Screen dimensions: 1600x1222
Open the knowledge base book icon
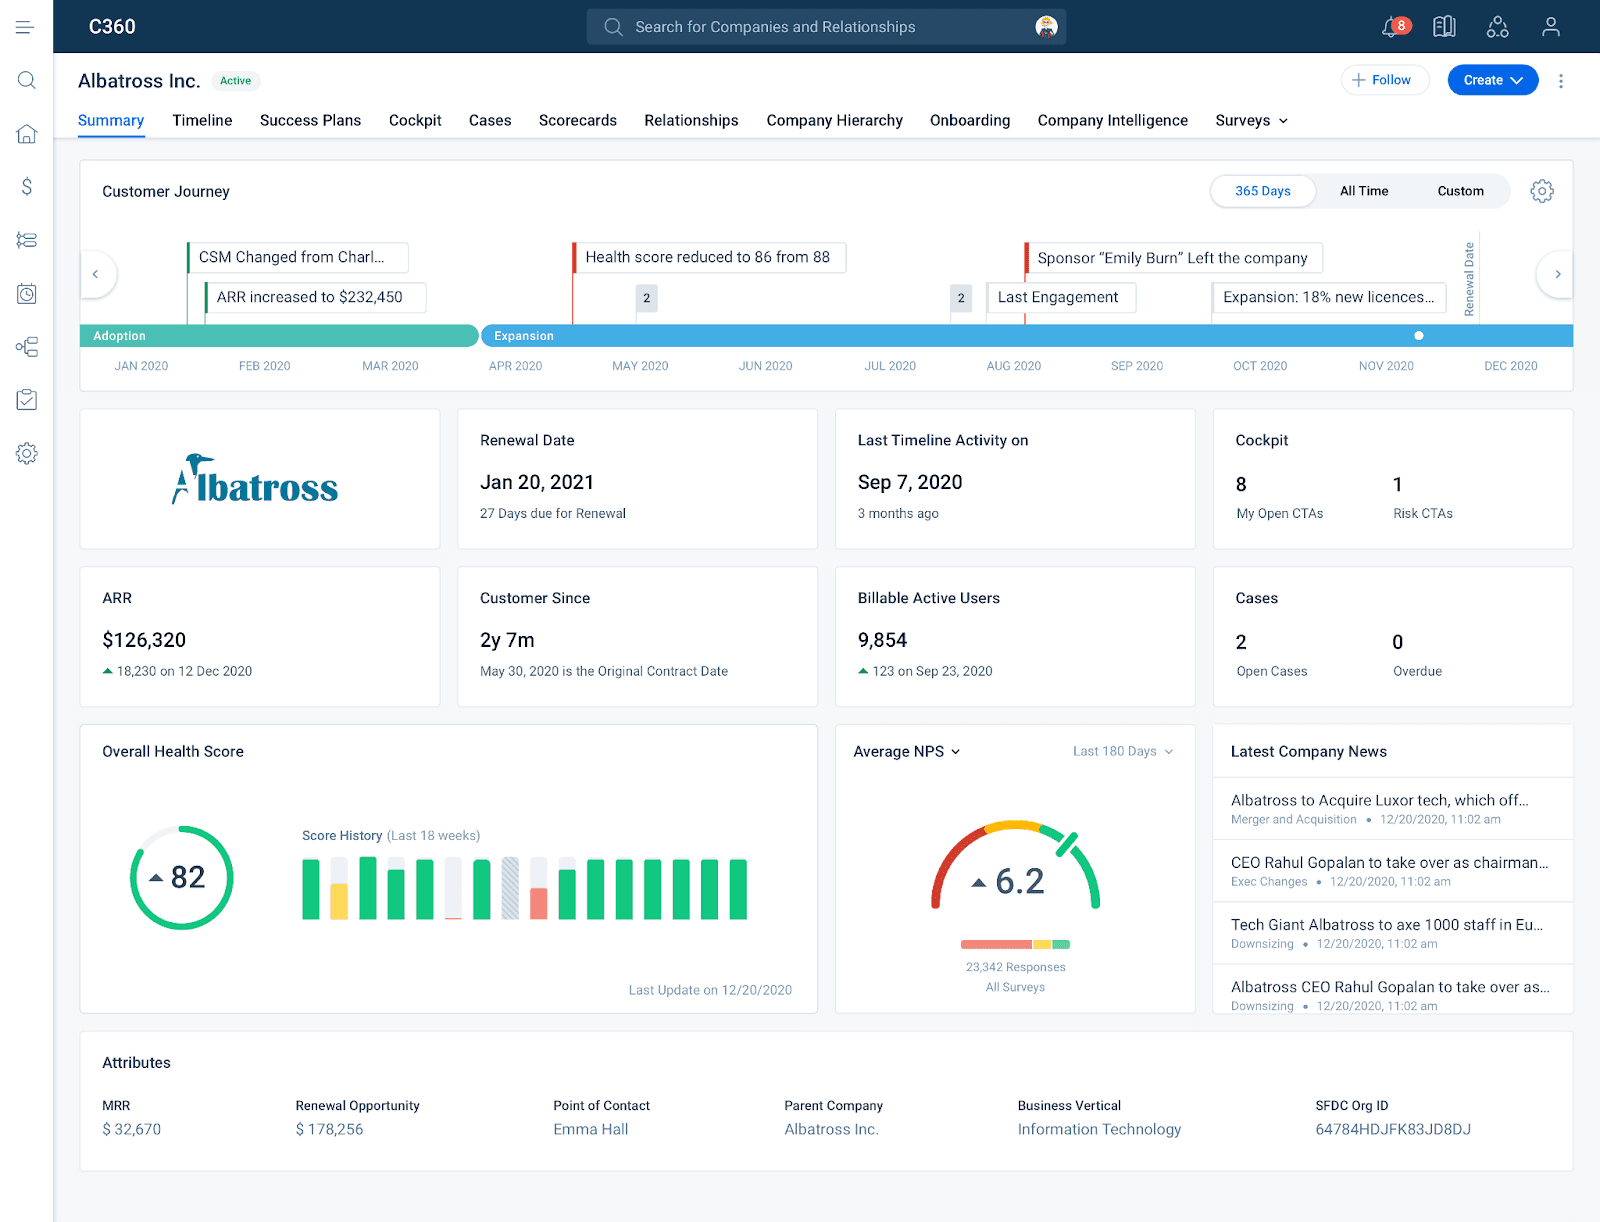coord(1444,26)
